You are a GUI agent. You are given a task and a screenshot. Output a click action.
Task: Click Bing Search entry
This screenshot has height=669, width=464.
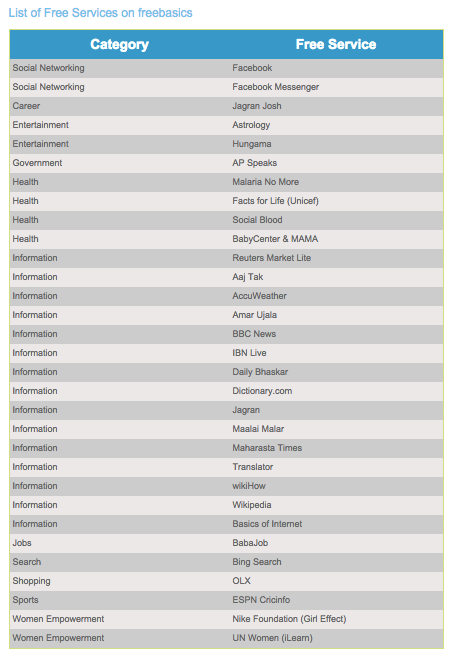point(257,562)
